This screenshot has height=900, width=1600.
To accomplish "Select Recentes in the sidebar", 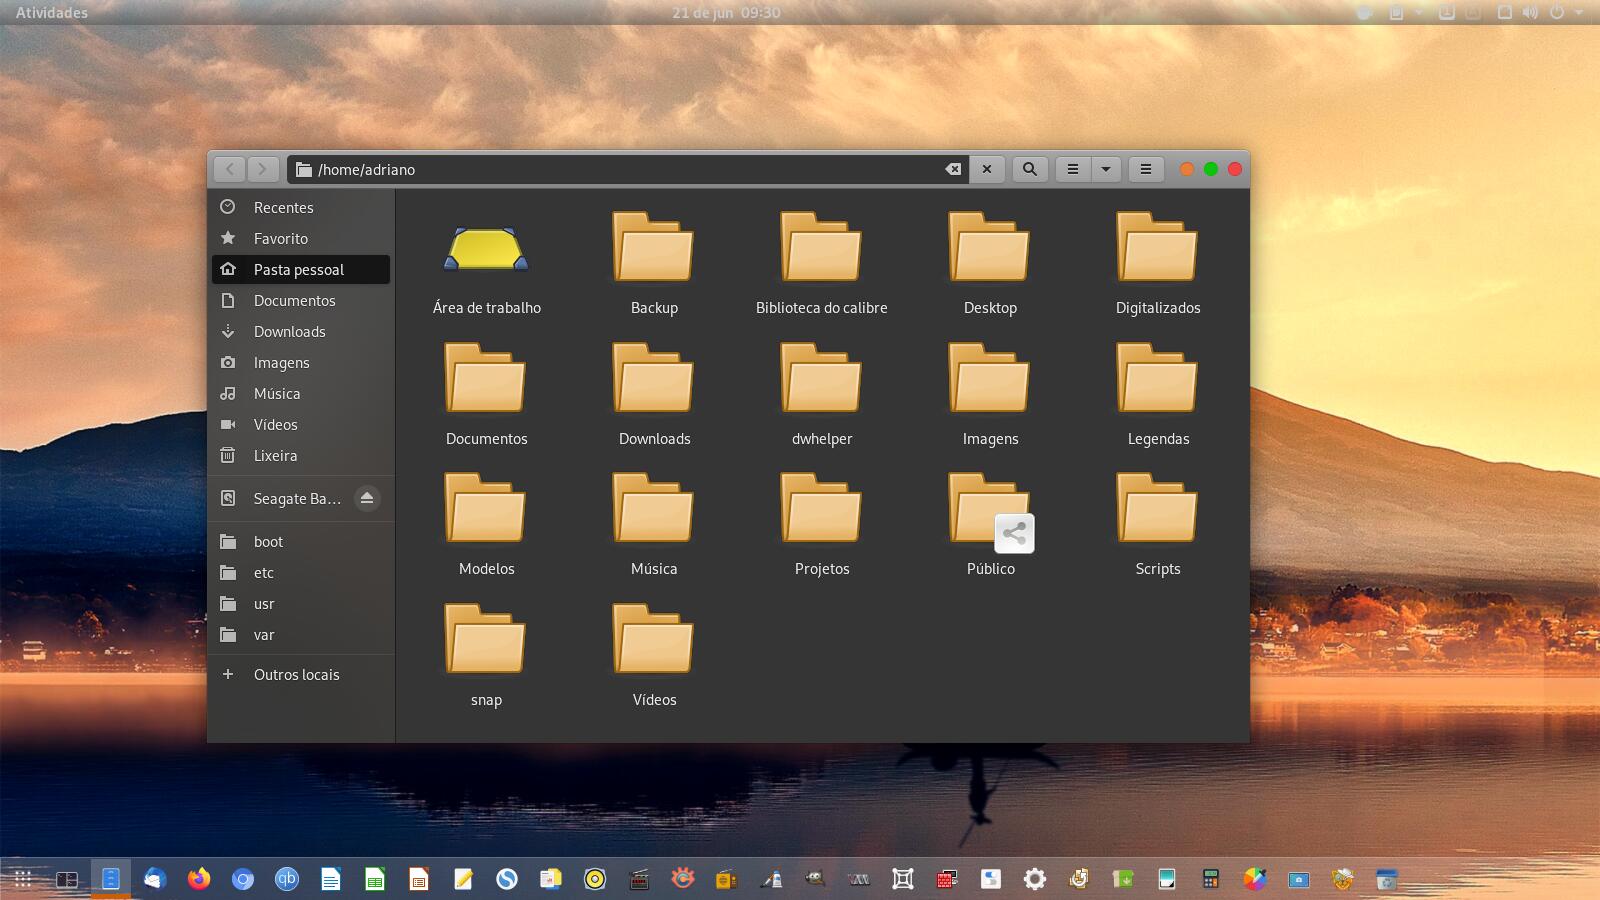I will 283,208.
